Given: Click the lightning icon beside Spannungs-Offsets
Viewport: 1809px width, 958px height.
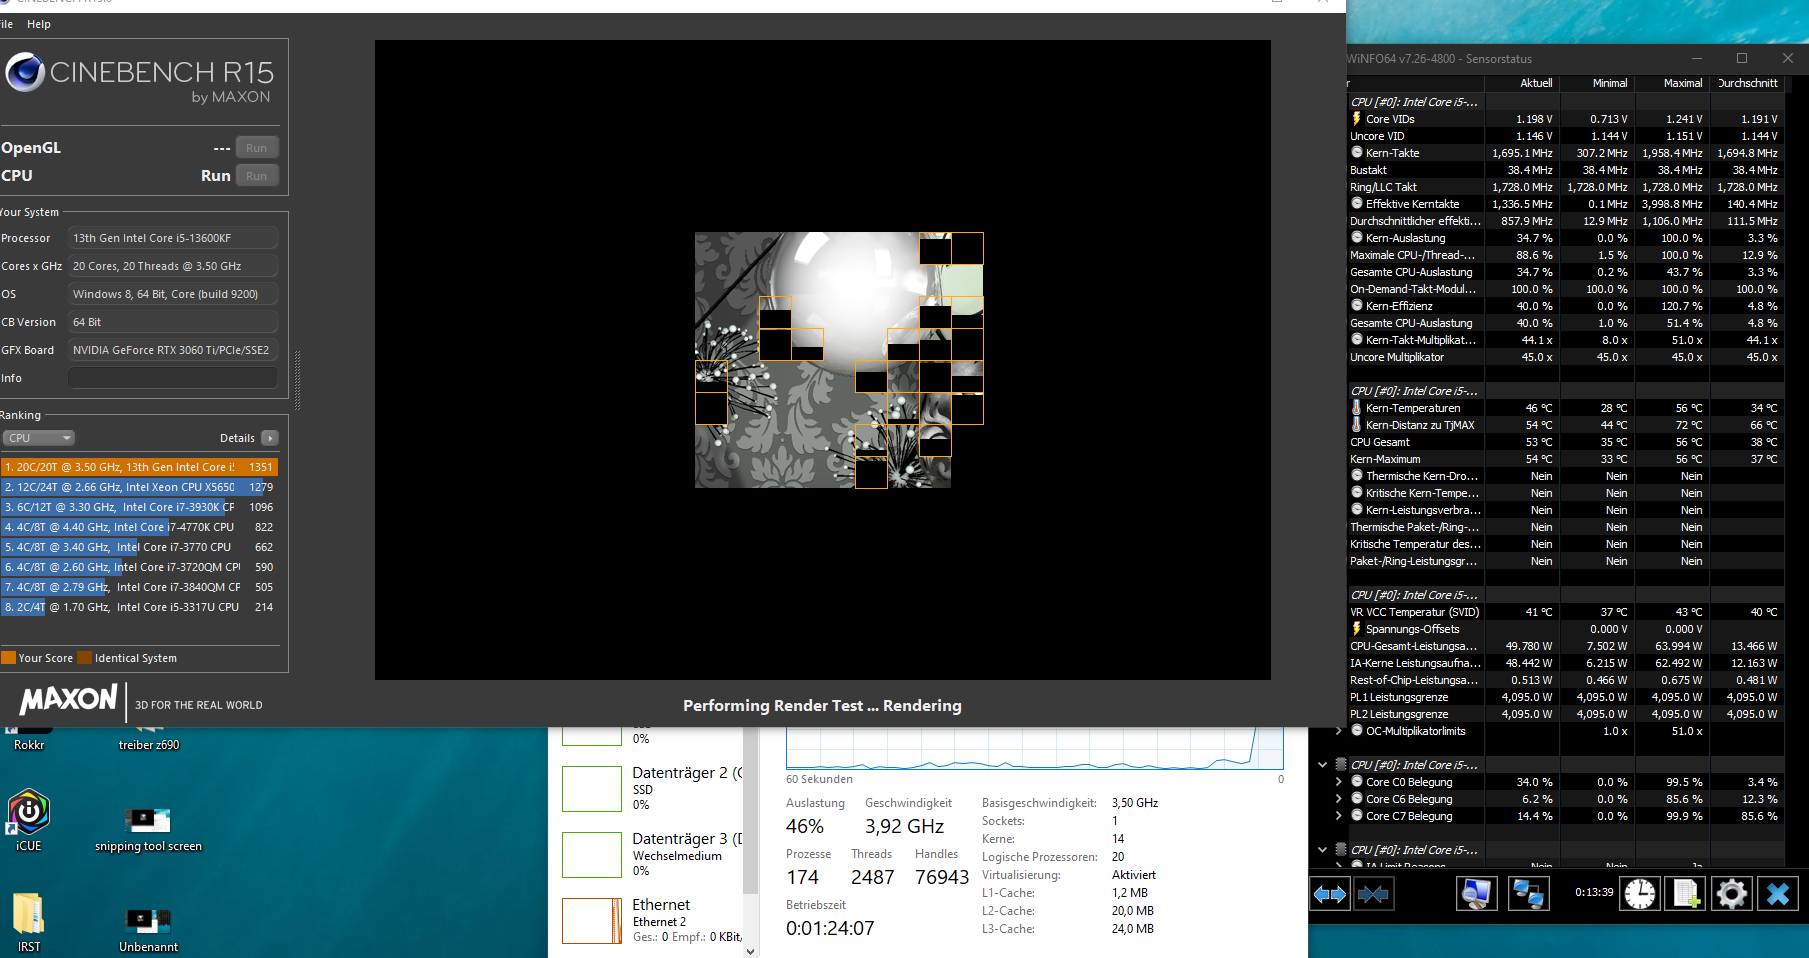Looking at the screenshot, I should 1357,629.
